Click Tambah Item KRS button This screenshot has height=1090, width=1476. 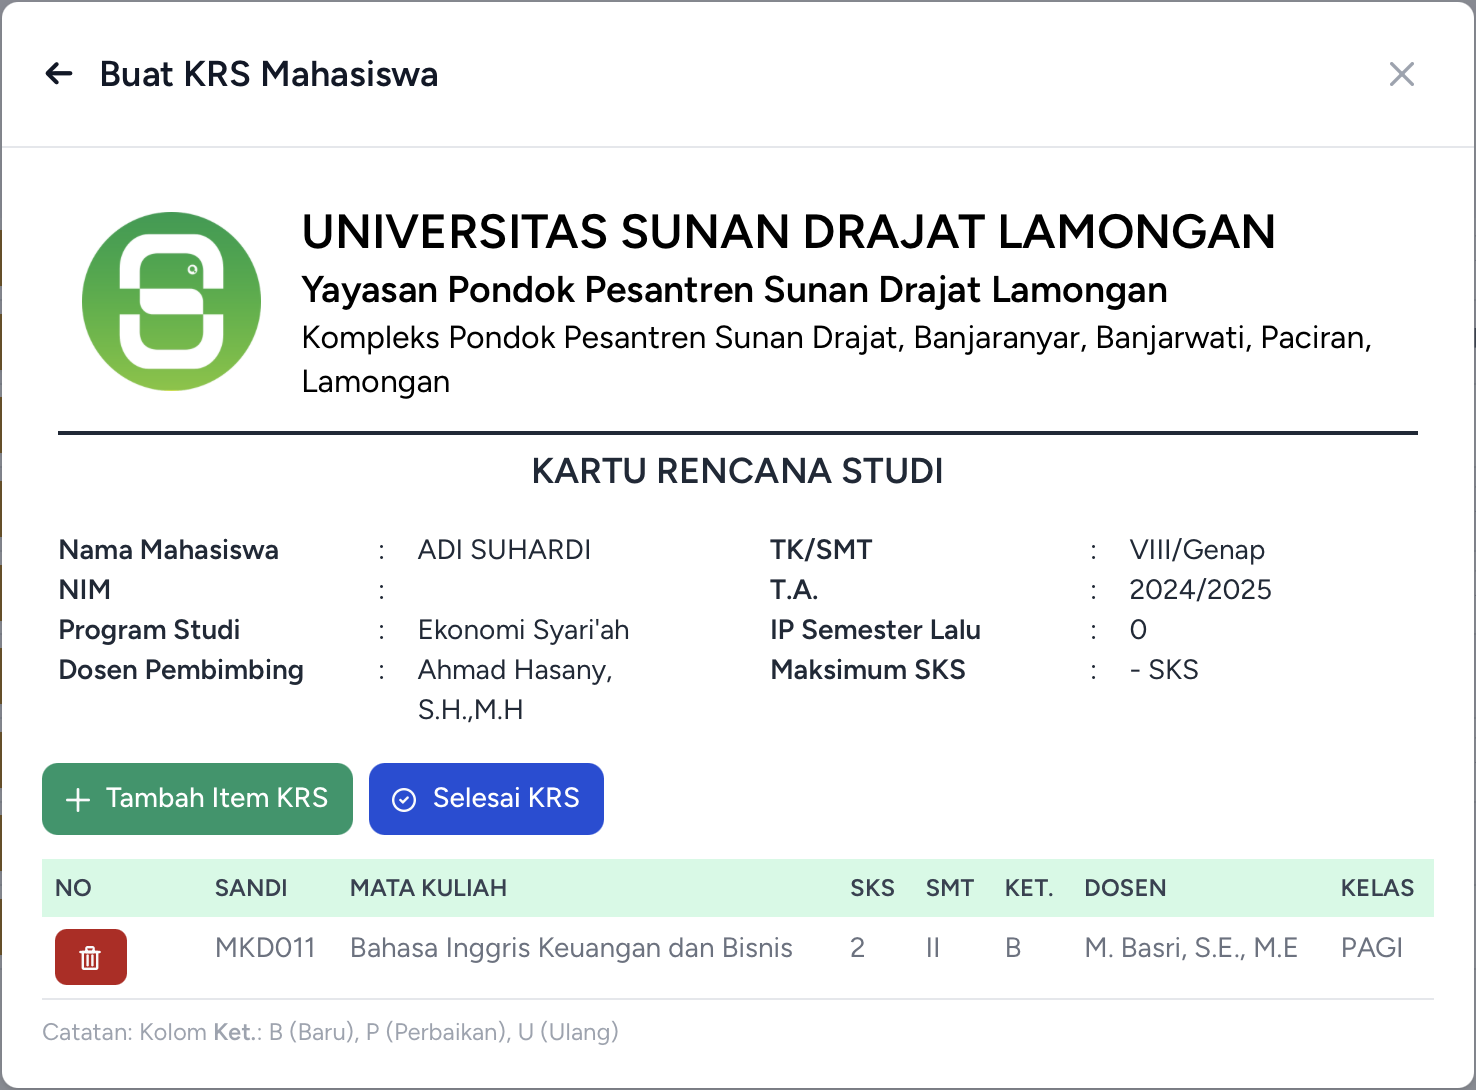(197, 799)
